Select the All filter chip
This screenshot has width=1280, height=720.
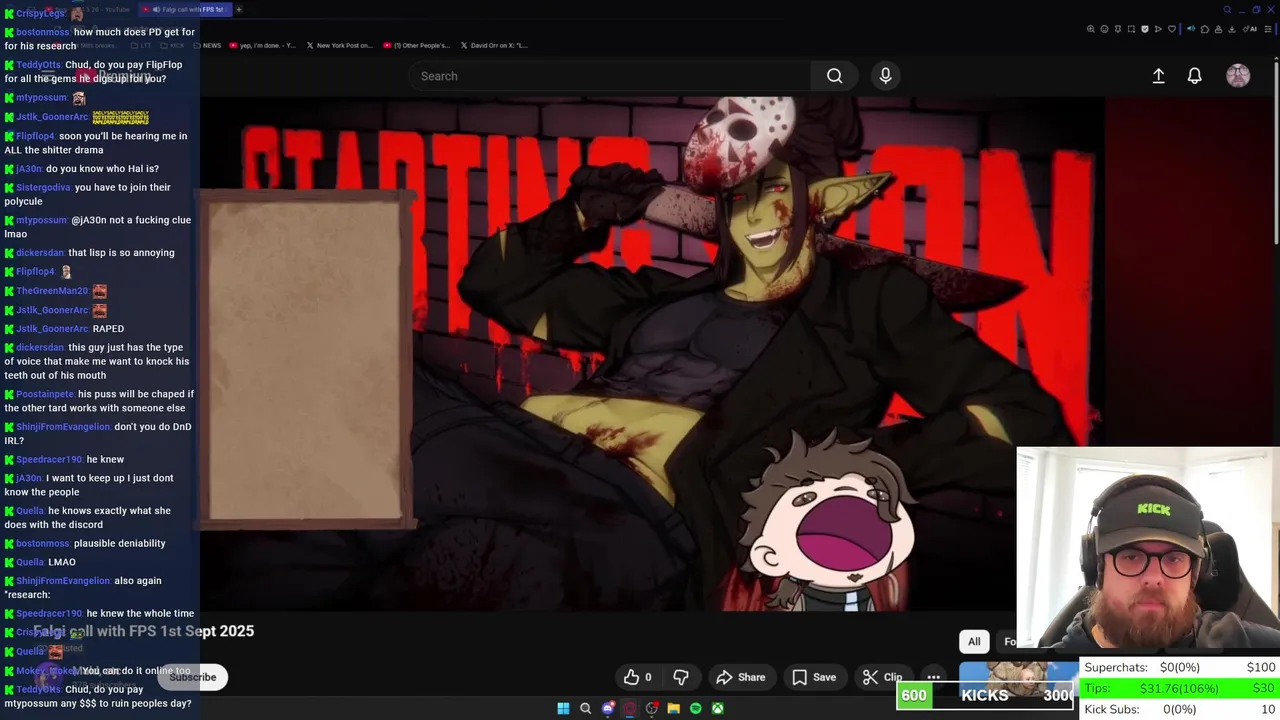tap(974, 642)
